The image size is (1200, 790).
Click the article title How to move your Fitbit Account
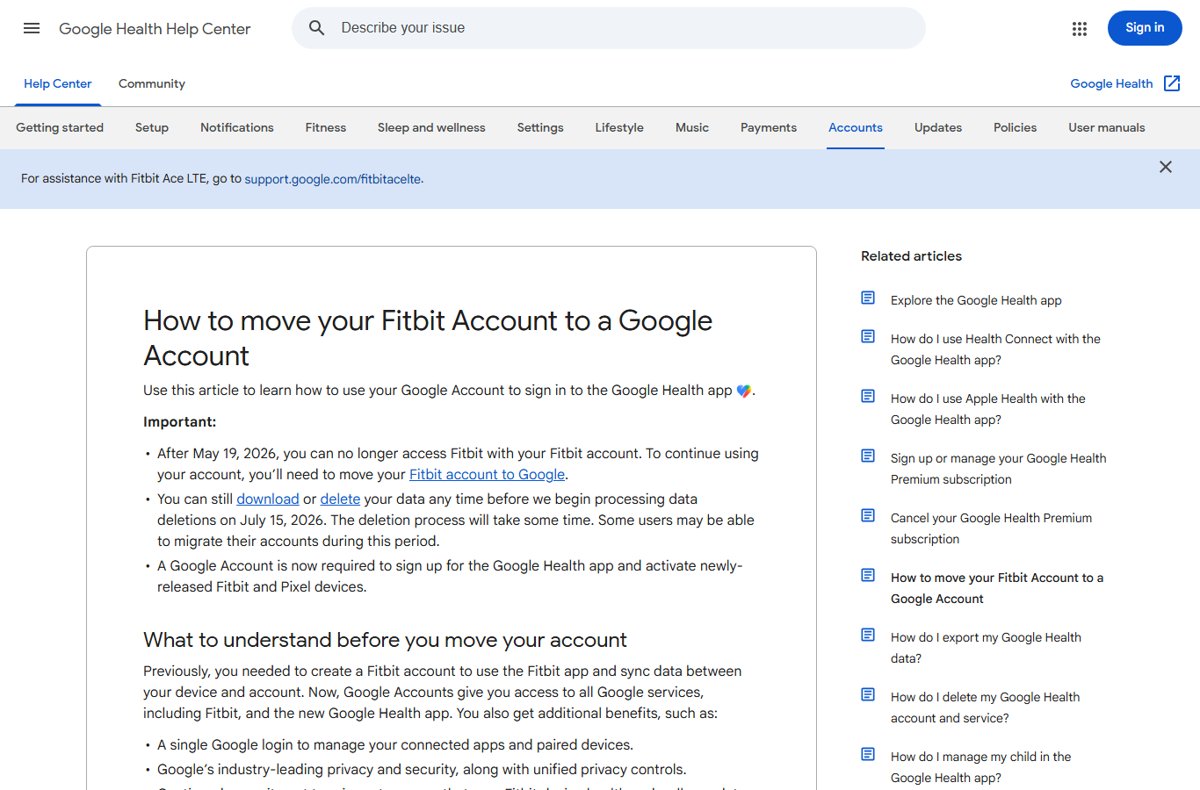point(428,338)
